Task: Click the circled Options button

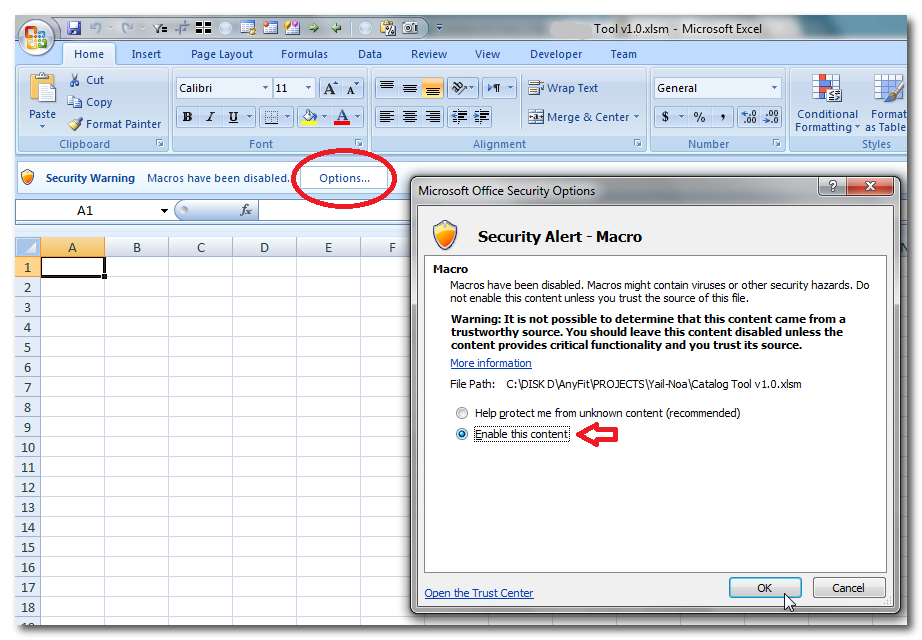Action: pyautogui.click(x=343, y=178)
